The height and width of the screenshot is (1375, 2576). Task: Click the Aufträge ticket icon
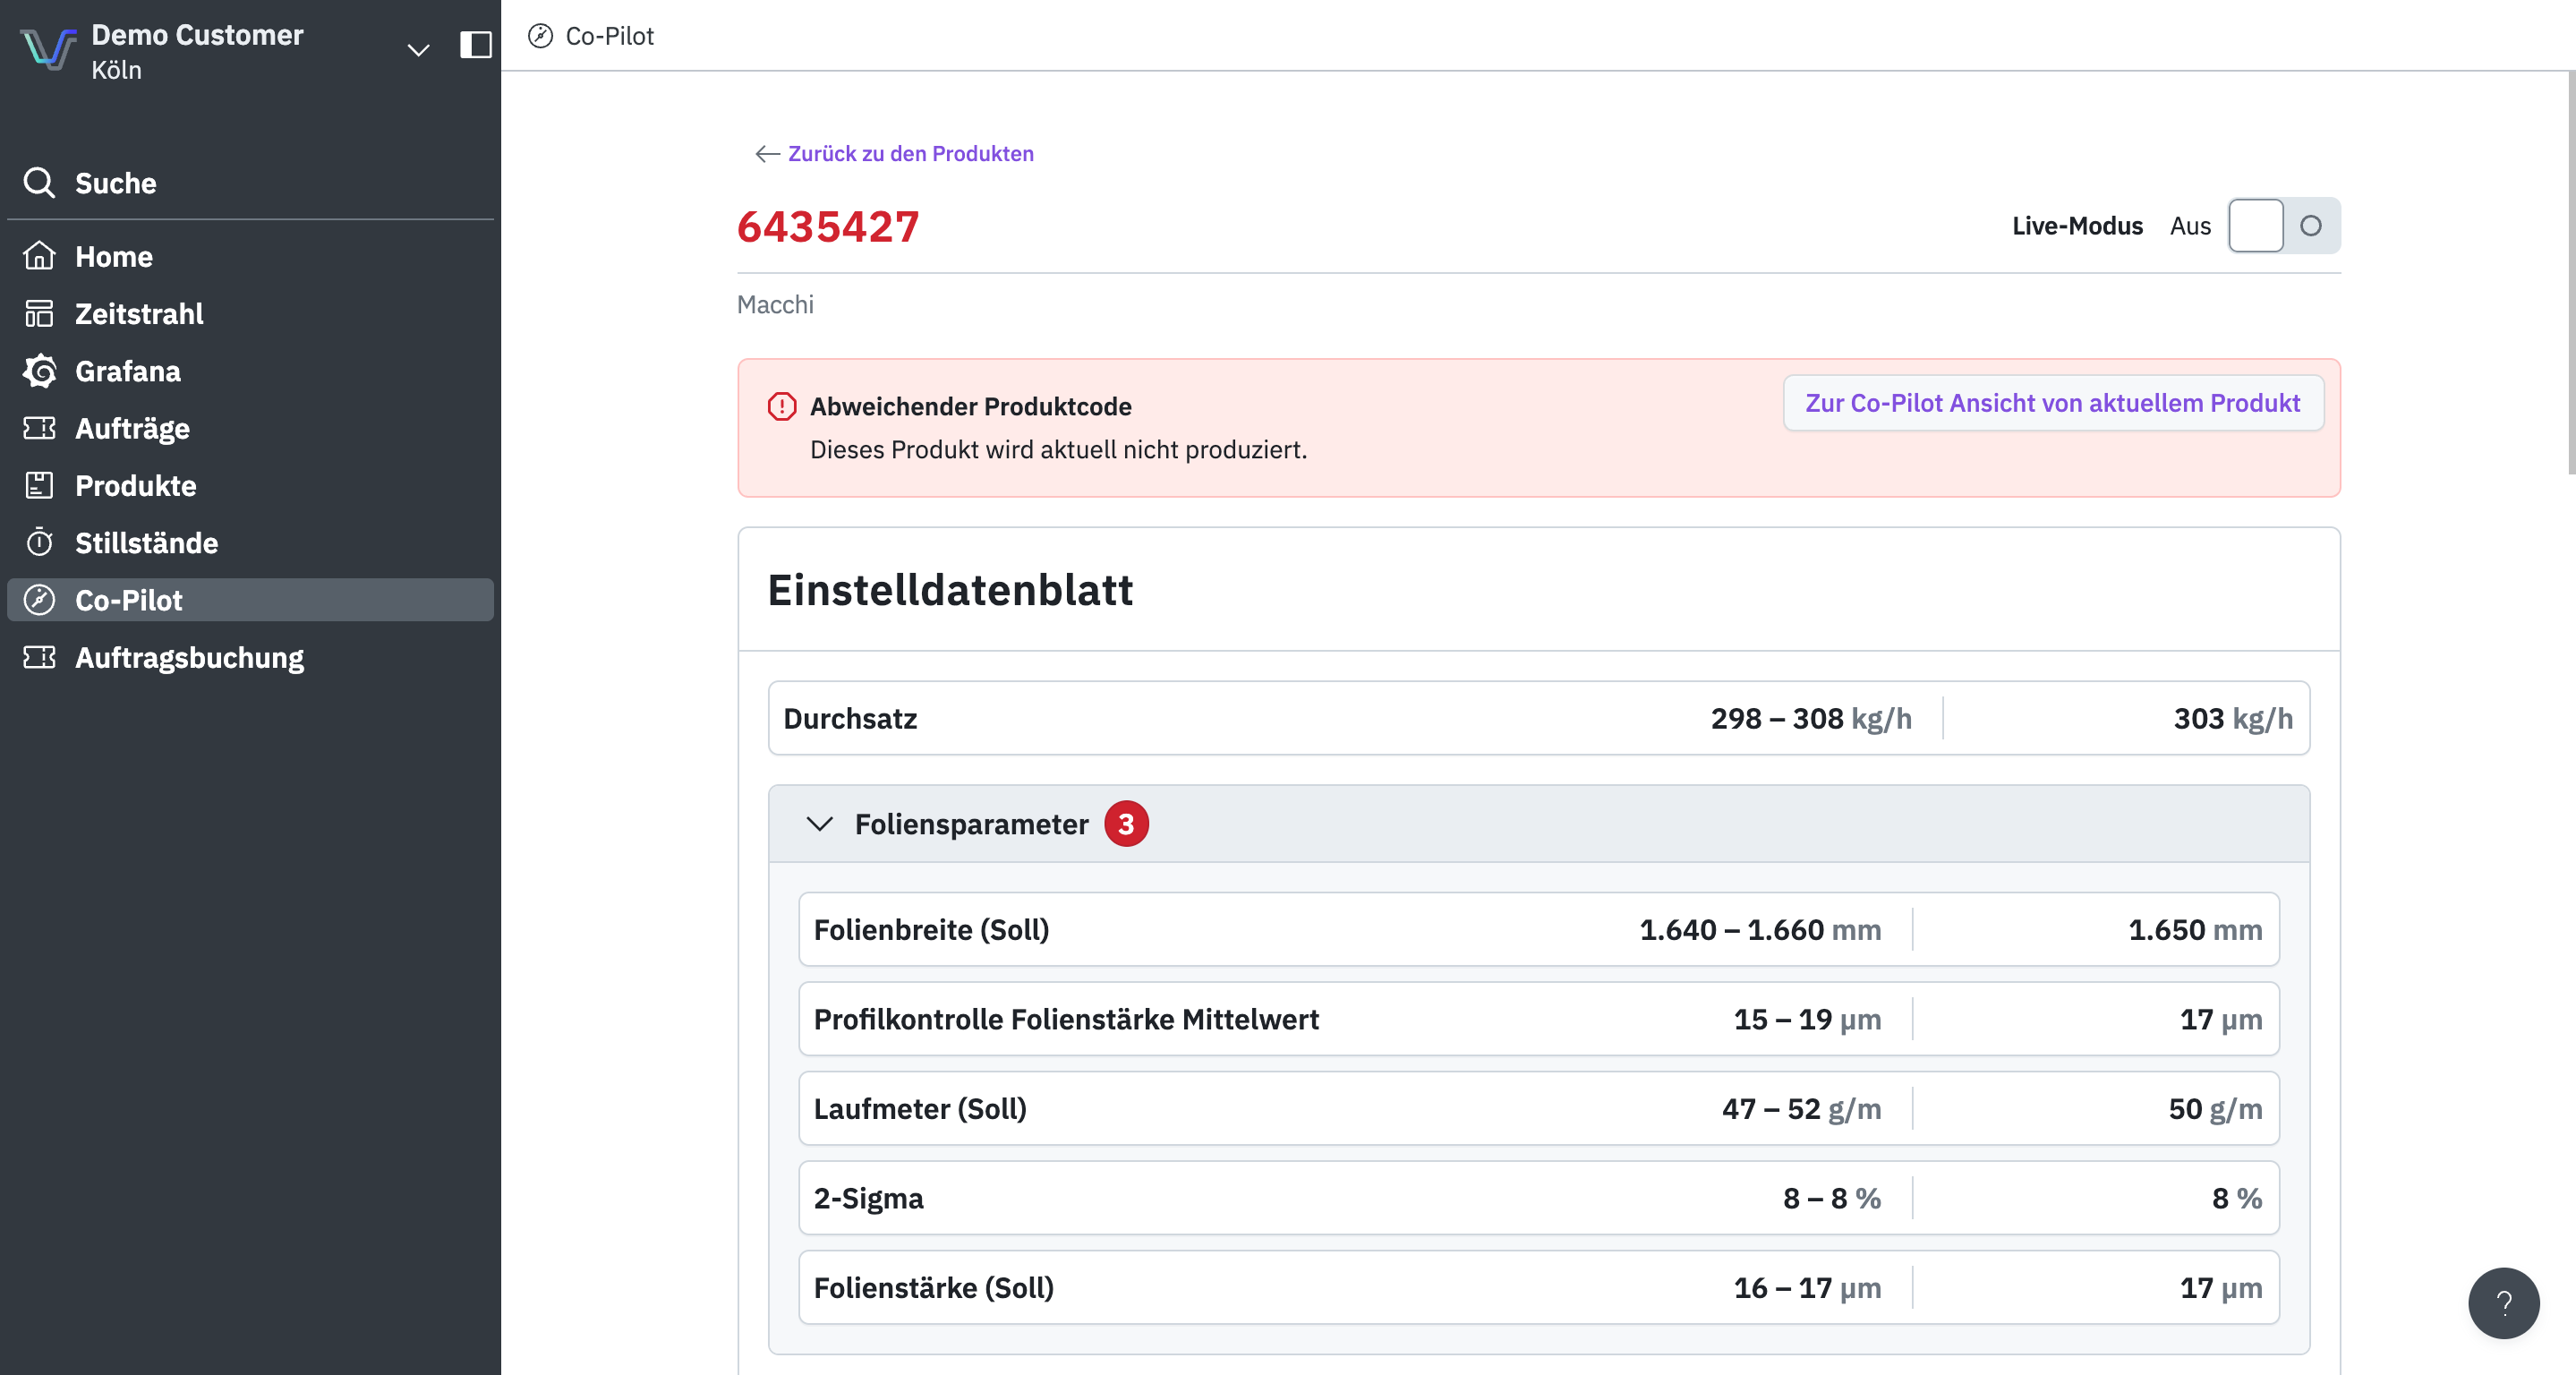[39, 428]
